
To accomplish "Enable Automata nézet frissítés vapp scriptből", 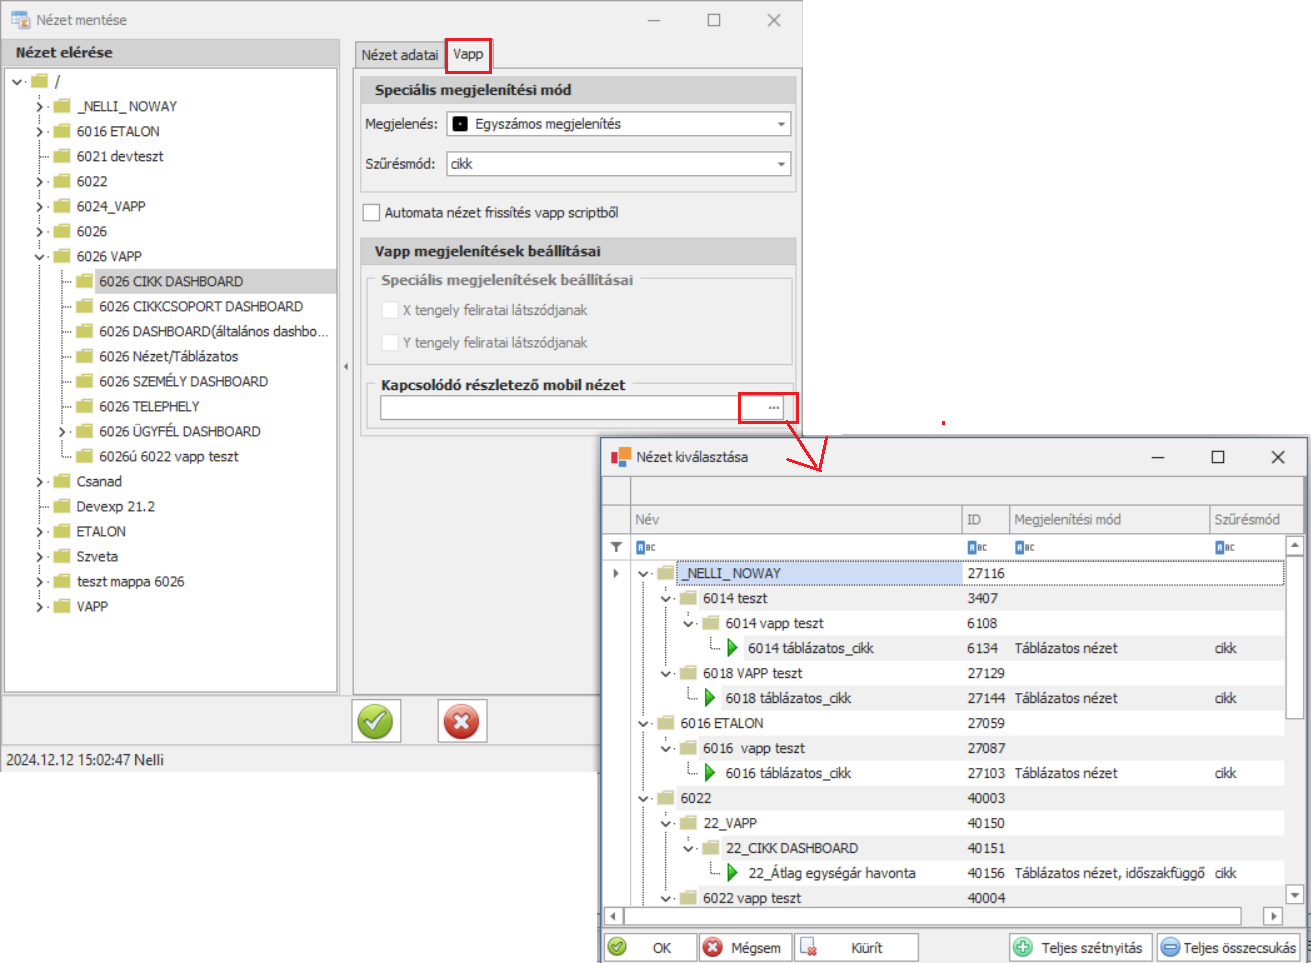I will coord(372,212).
